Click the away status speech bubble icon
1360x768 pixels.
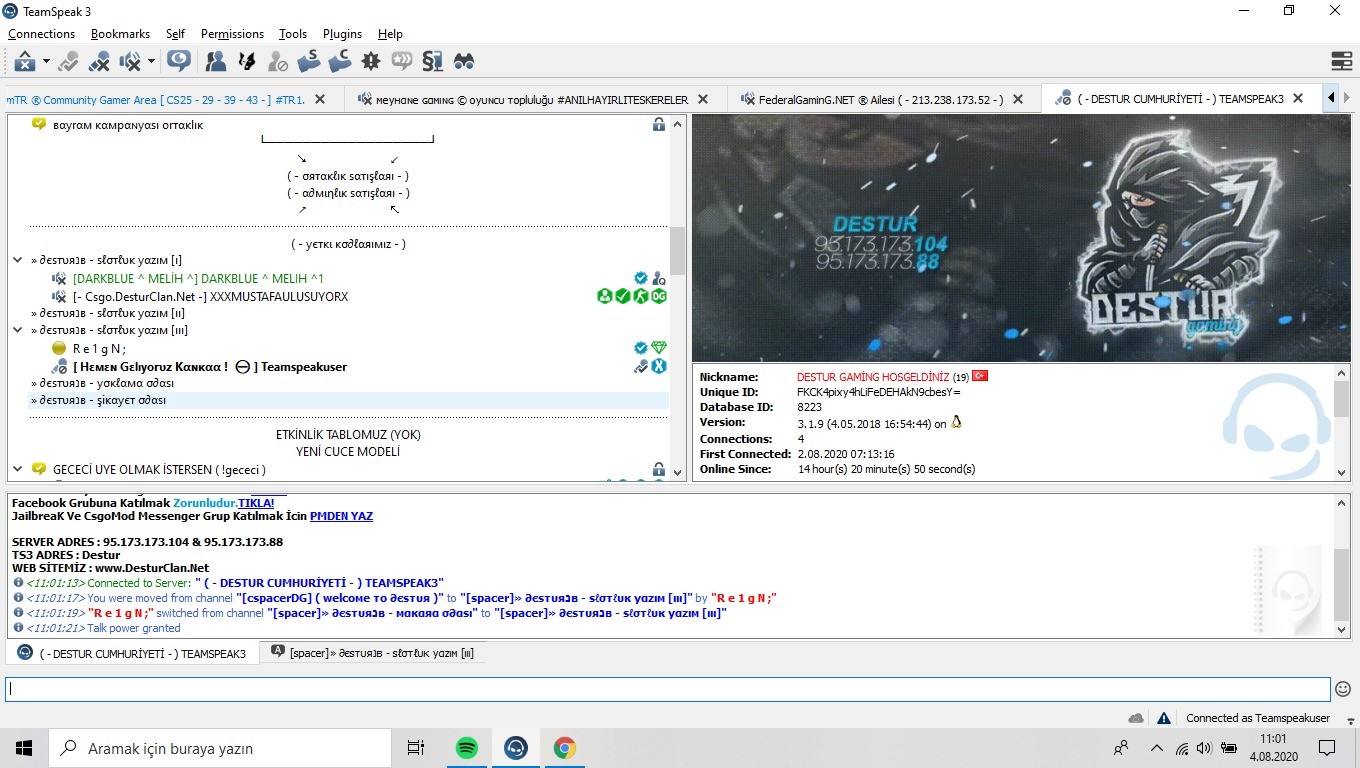pyautogui.click(x=179, y=61)
